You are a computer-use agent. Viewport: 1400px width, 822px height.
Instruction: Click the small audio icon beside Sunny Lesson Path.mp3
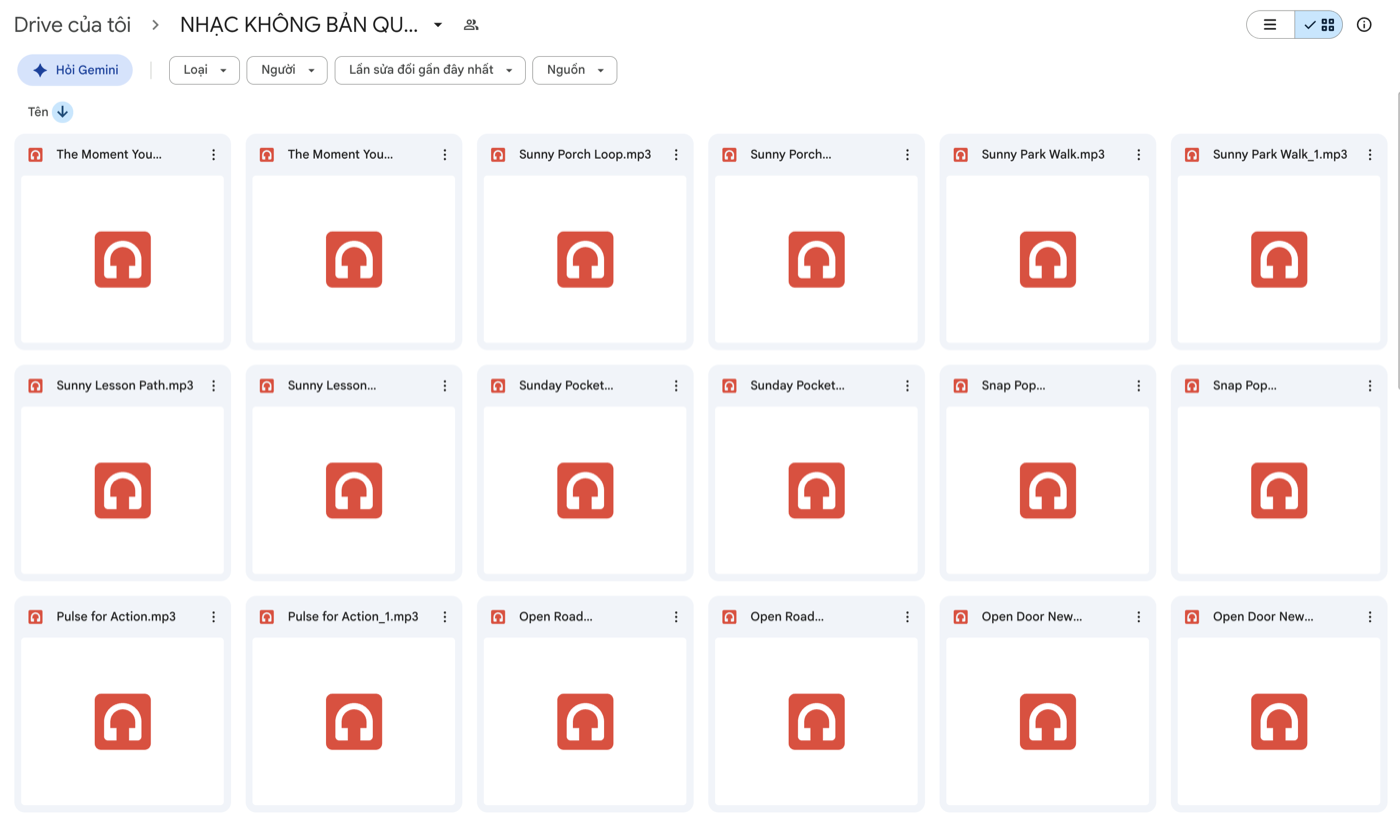36,386
